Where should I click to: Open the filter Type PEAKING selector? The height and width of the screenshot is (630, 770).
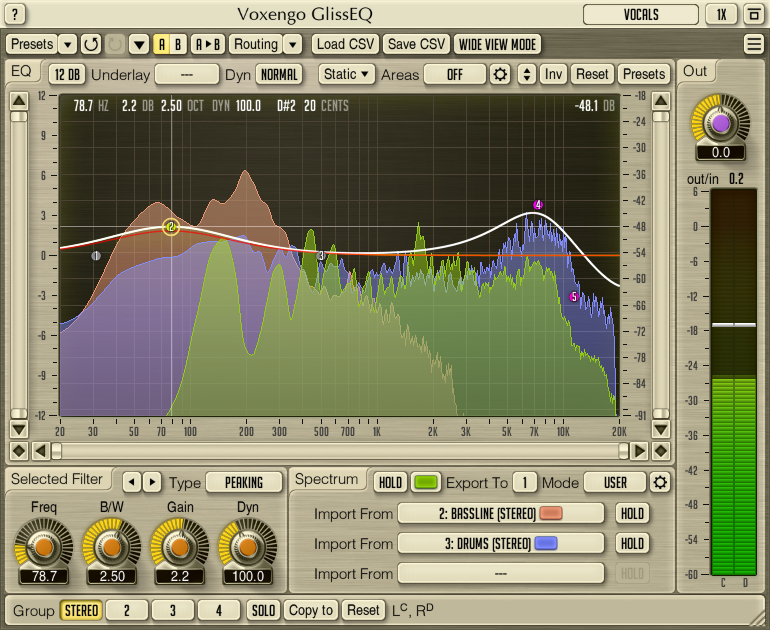(x=244, y=483)
